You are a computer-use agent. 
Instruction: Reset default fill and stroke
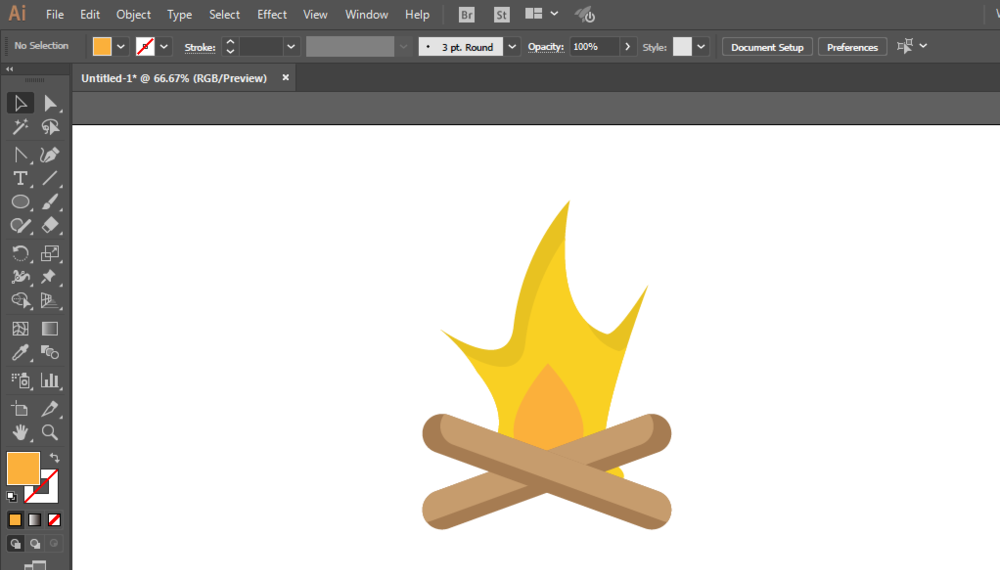pos(12,496)
